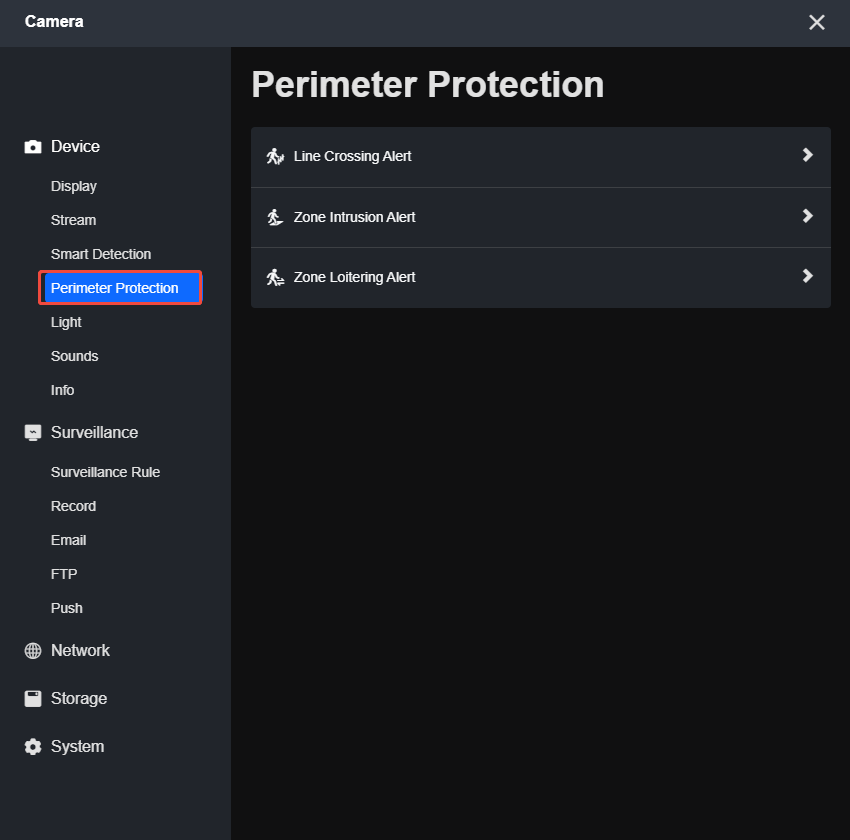Click the Surveillance monitor icon in sidebar

[x=32, y=432]
